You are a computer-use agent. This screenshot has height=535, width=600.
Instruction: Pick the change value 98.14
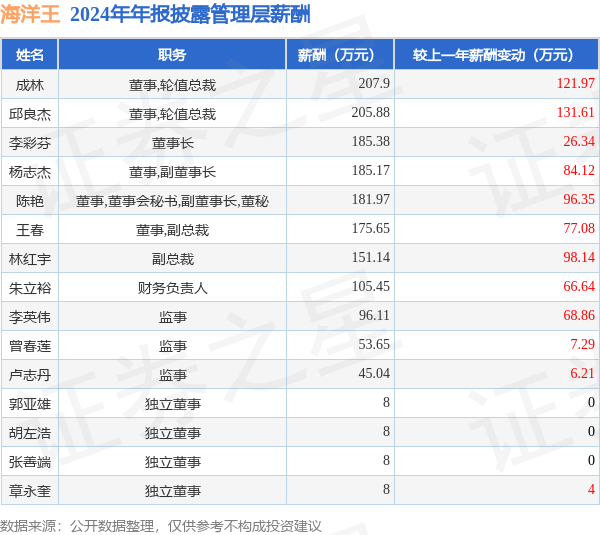pos(579,257)
